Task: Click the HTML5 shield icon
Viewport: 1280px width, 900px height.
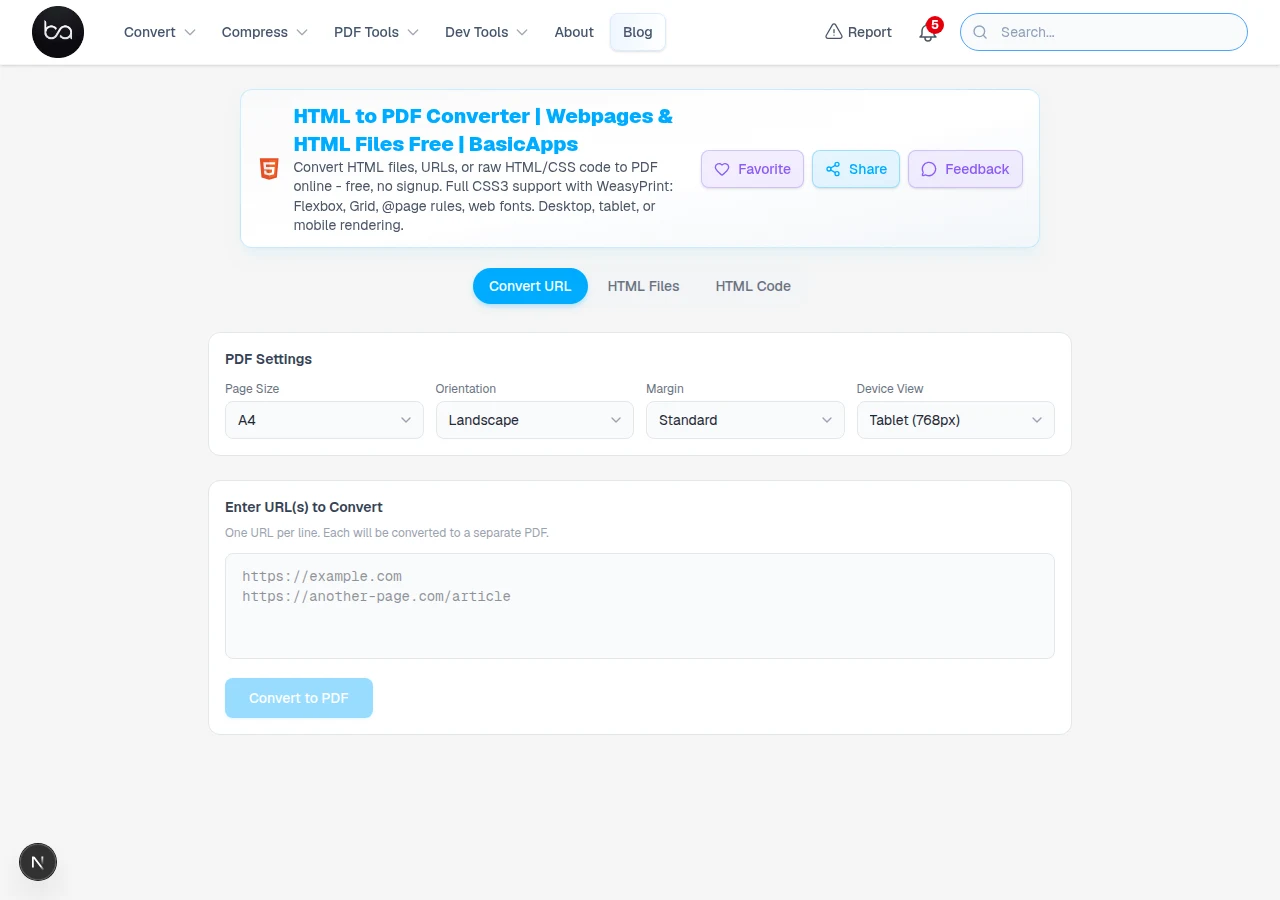Action: (x=269, y=169)
